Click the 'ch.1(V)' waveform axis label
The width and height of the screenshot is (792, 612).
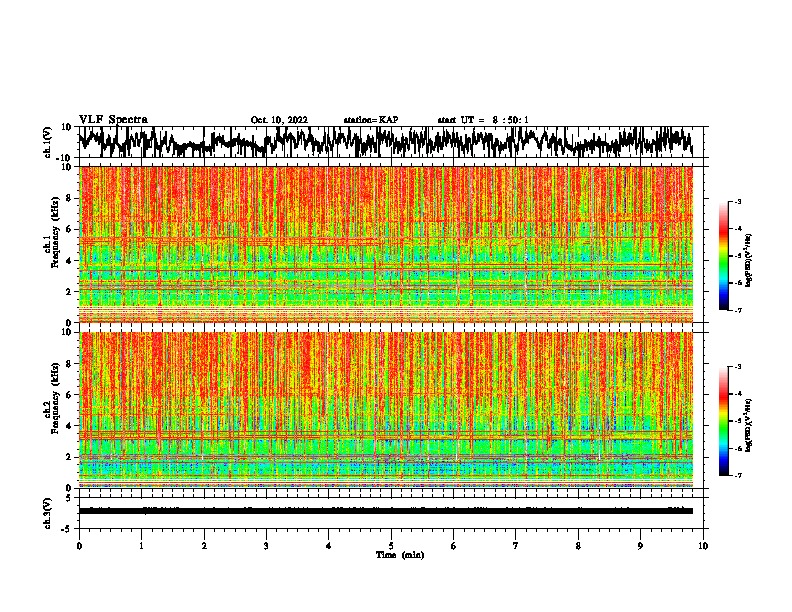tap(48, 142)
